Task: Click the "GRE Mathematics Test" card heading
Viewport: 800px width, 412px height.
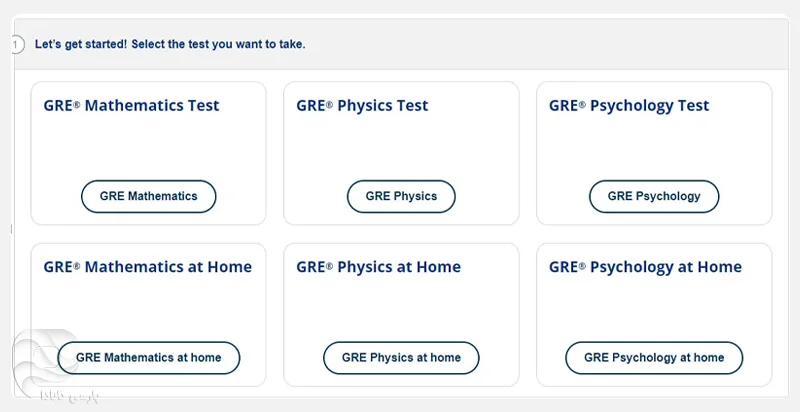Action: click(131, 106)
